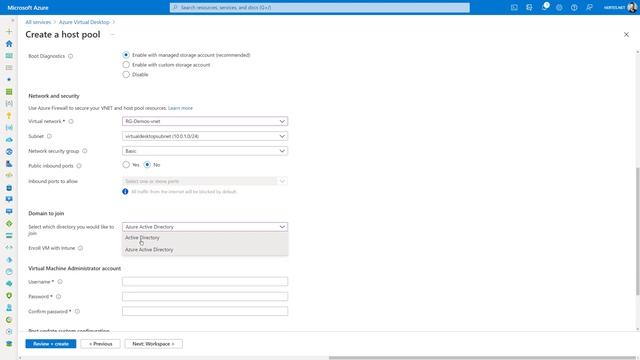
Task: Show info tooltip for Enroll VM with Intune
Action: coord(80,248)
